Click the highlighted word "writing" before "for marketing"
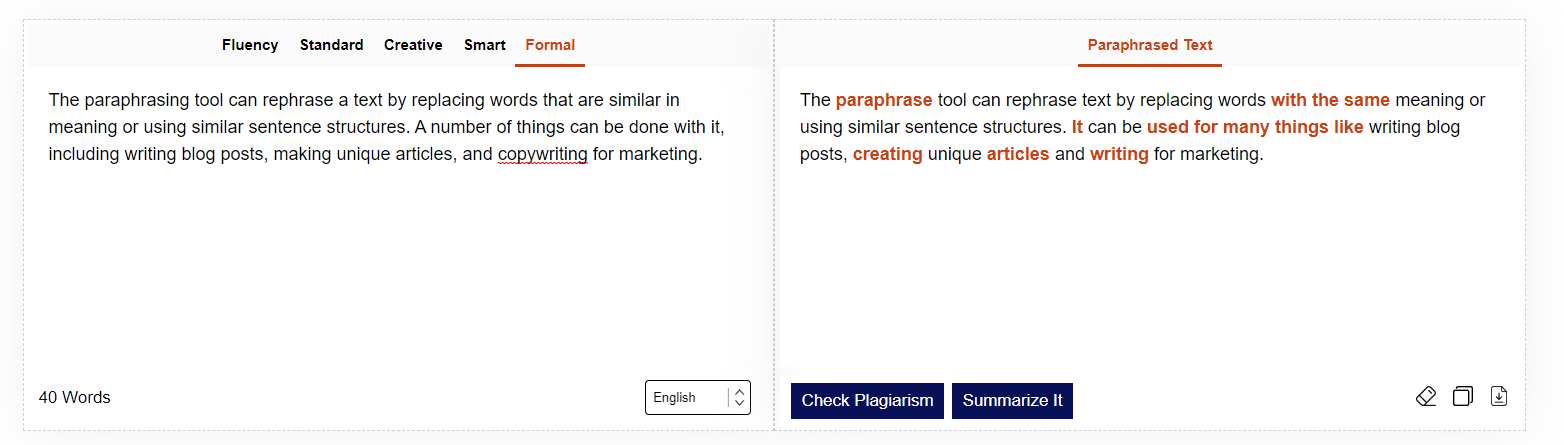Viewport: 1564px width, 445px height. point(1119,154)
